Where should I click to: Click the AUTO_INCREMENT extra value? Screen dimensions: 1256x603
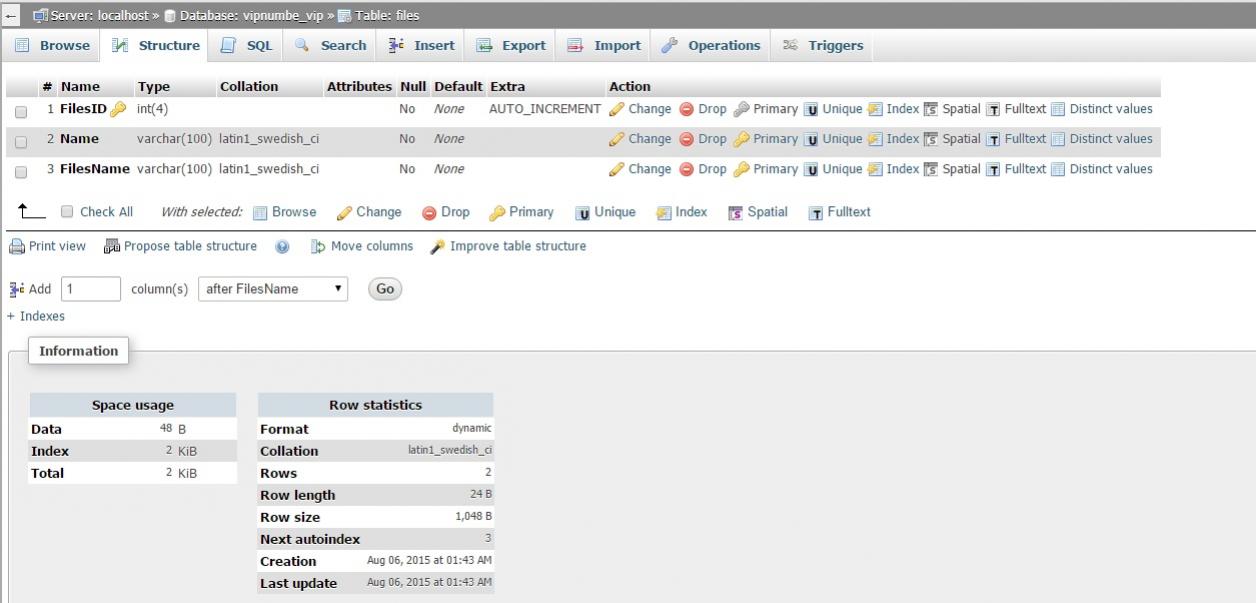click(545, 109)
